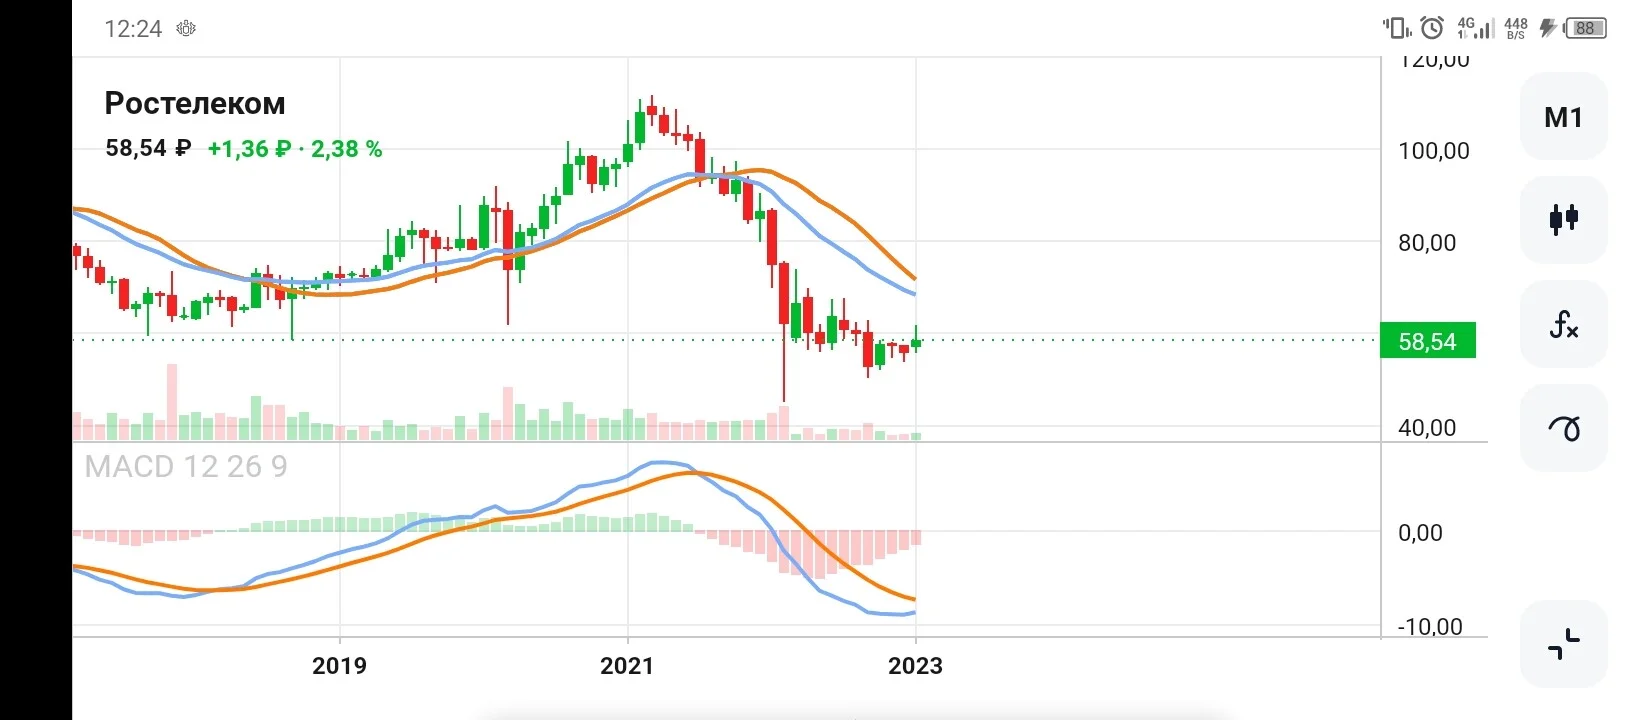Tap the green 58,54 price tag
The width and height of the screenshot is (1640, 720).
coord(1427,341)
